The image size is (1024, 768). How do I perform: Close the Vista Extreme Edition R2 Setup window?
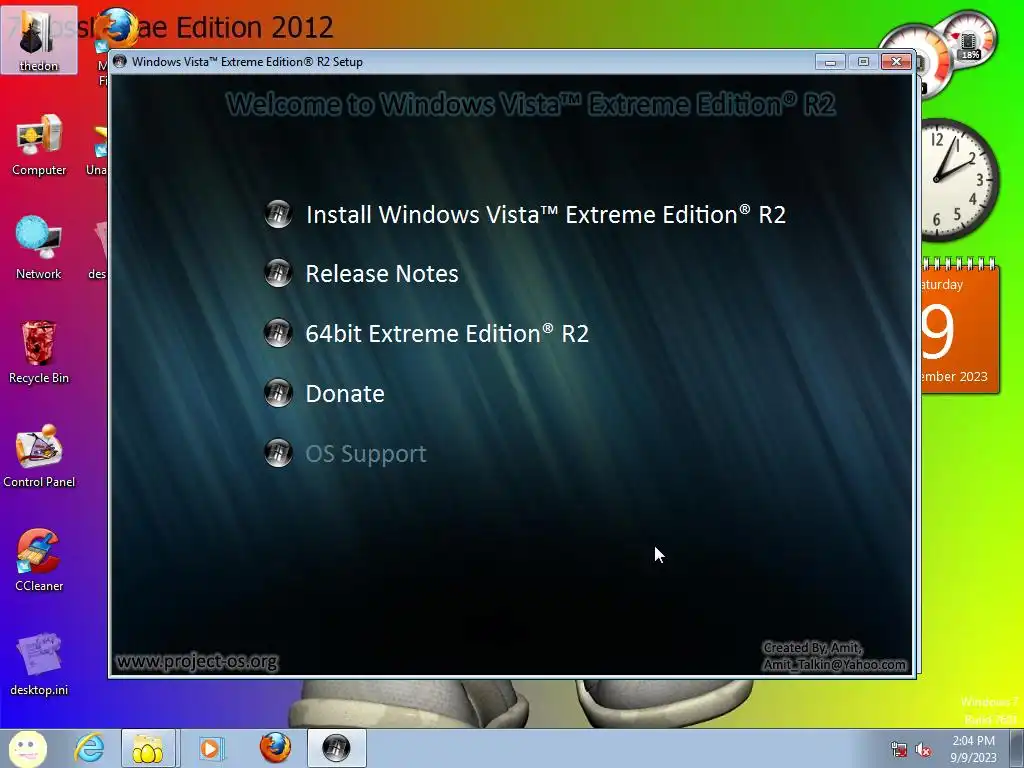pos(896,62)
